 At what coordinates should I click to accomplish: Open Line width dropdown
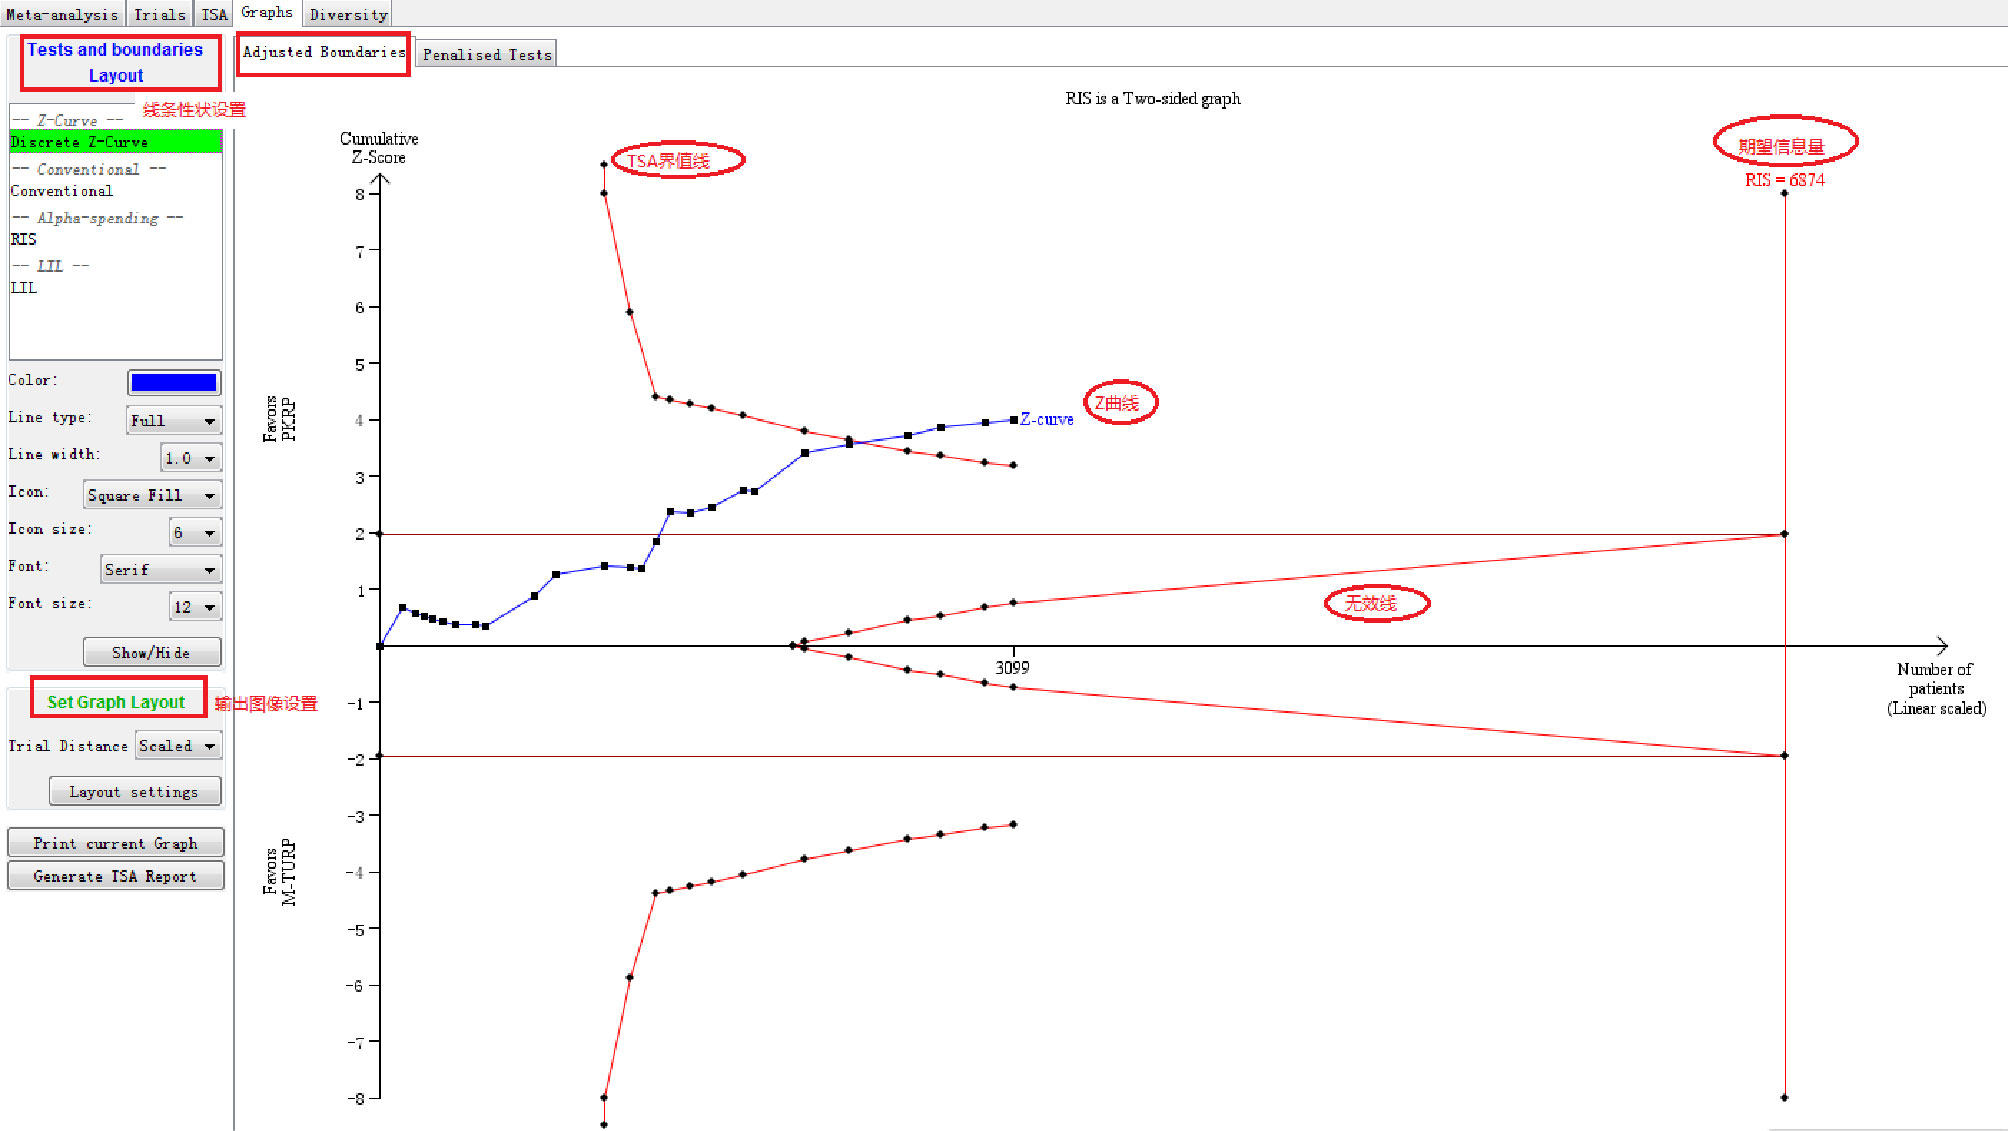tap(191, 458)
